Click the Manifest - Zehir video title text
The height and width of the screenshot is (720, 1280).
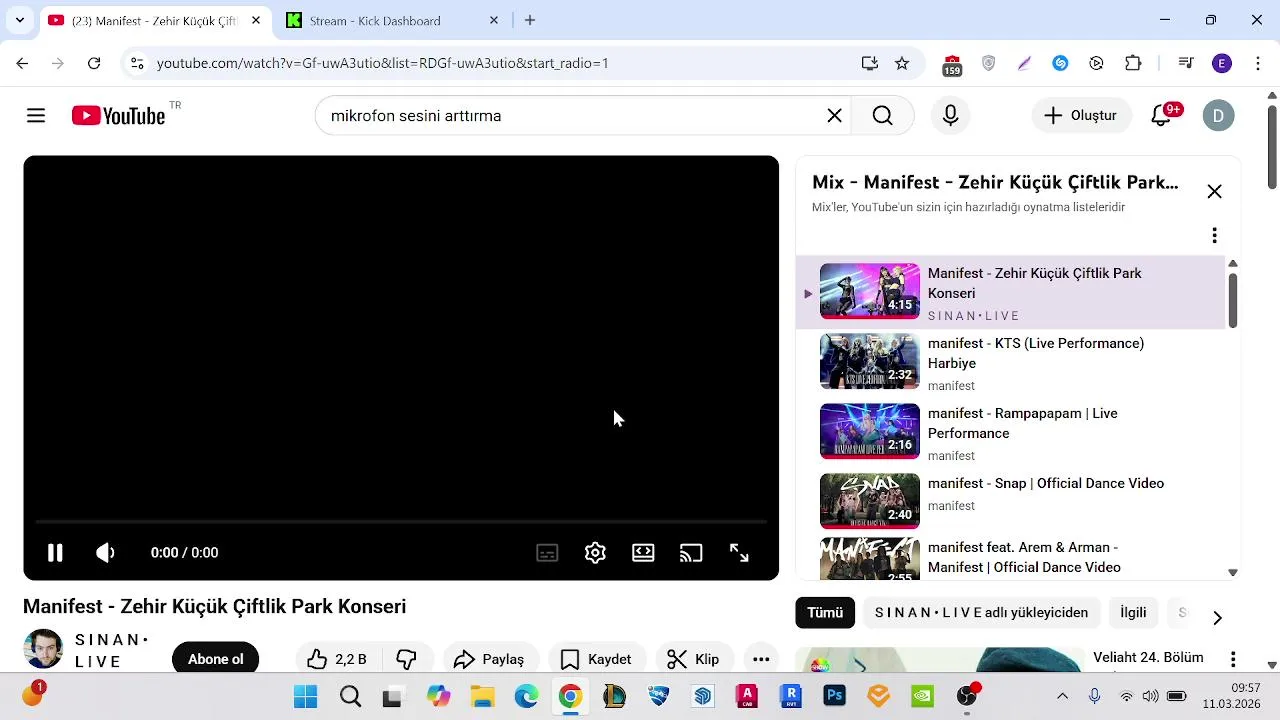214,606
